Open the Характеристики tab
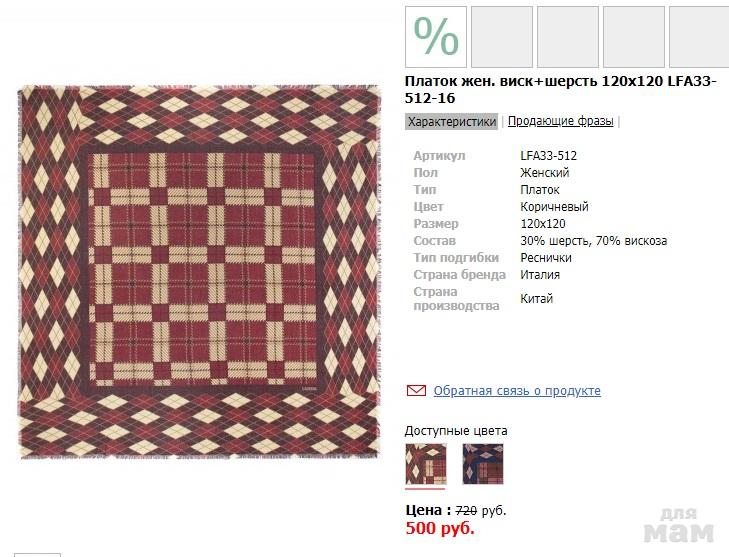Image resolution: width=729 pixels, height=557 pixels. (x=452, y=122)
